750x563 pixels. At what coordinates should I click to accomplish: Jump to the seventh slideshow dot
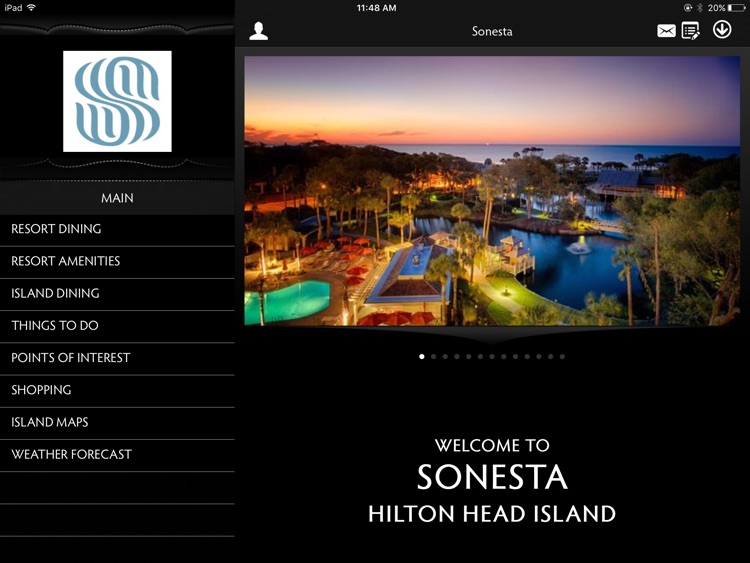tap(492, 356)
